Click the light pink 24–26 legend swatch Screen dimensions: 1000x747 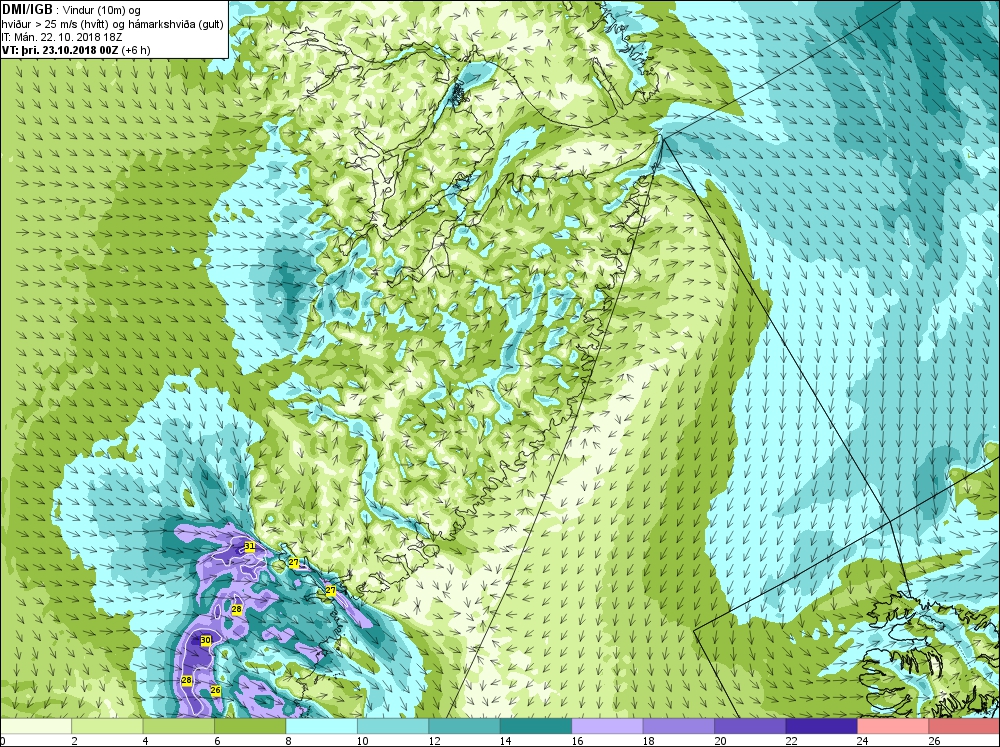[x=893, y=726]
